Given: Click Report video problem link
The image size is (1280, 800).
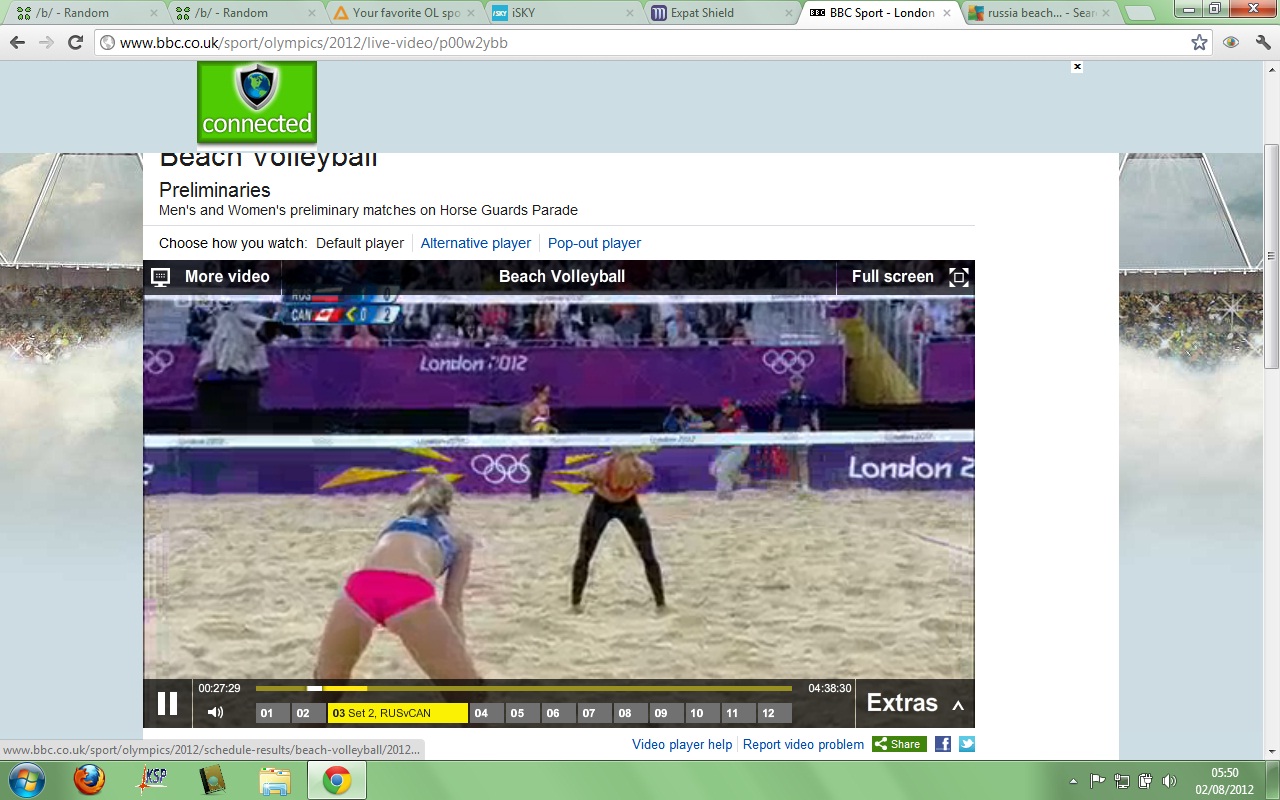Looking at the screenshot, I should [x=803, y=744].
